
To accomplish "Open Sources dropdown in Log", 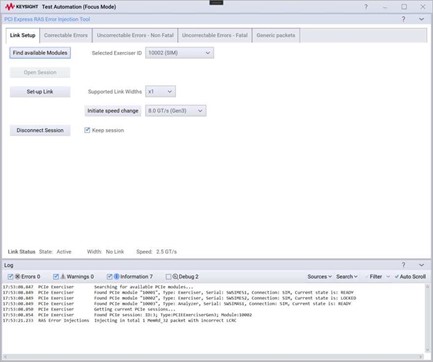I will click(x=319, y=277).
